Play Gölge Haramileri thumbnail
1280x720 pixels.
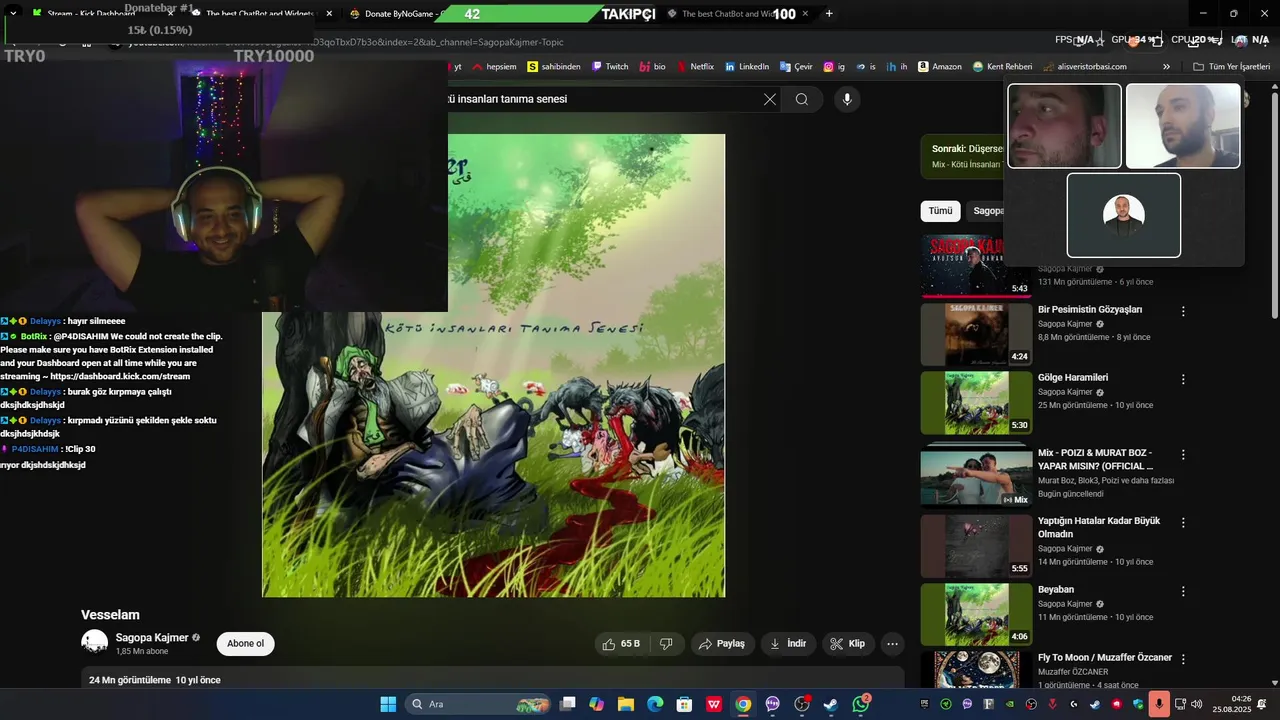976,403
